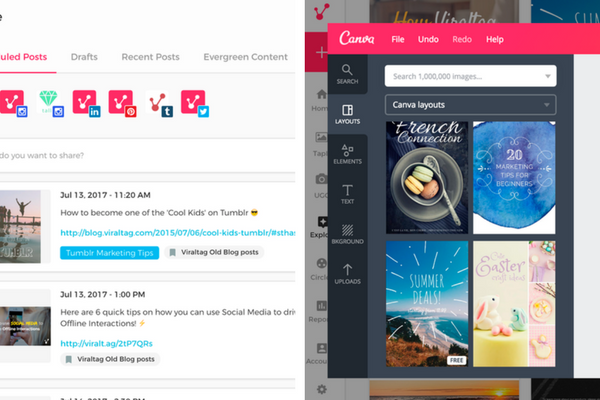Click Viraltag Old Blog posts tag on Tumblr post

(x=214, y=252)
